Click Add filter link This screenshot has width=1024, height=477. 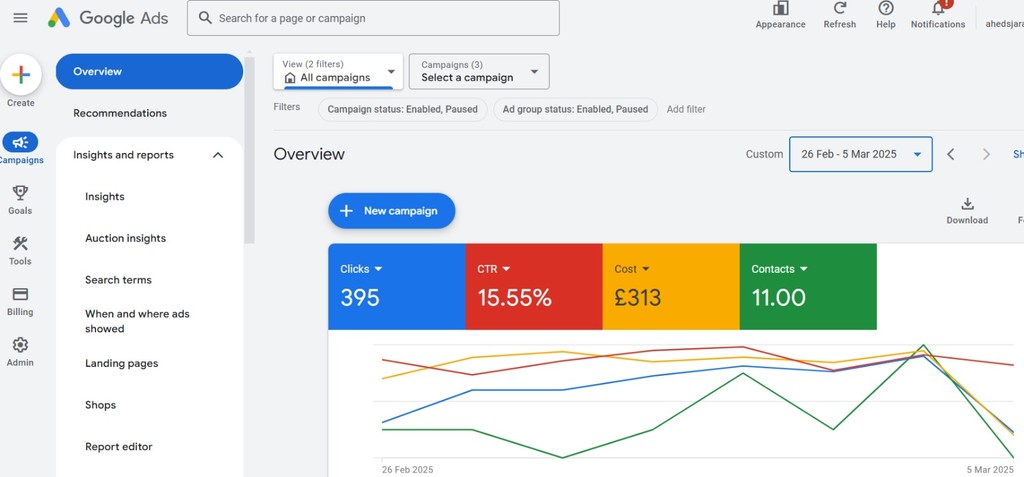click(x=686, y=109)
